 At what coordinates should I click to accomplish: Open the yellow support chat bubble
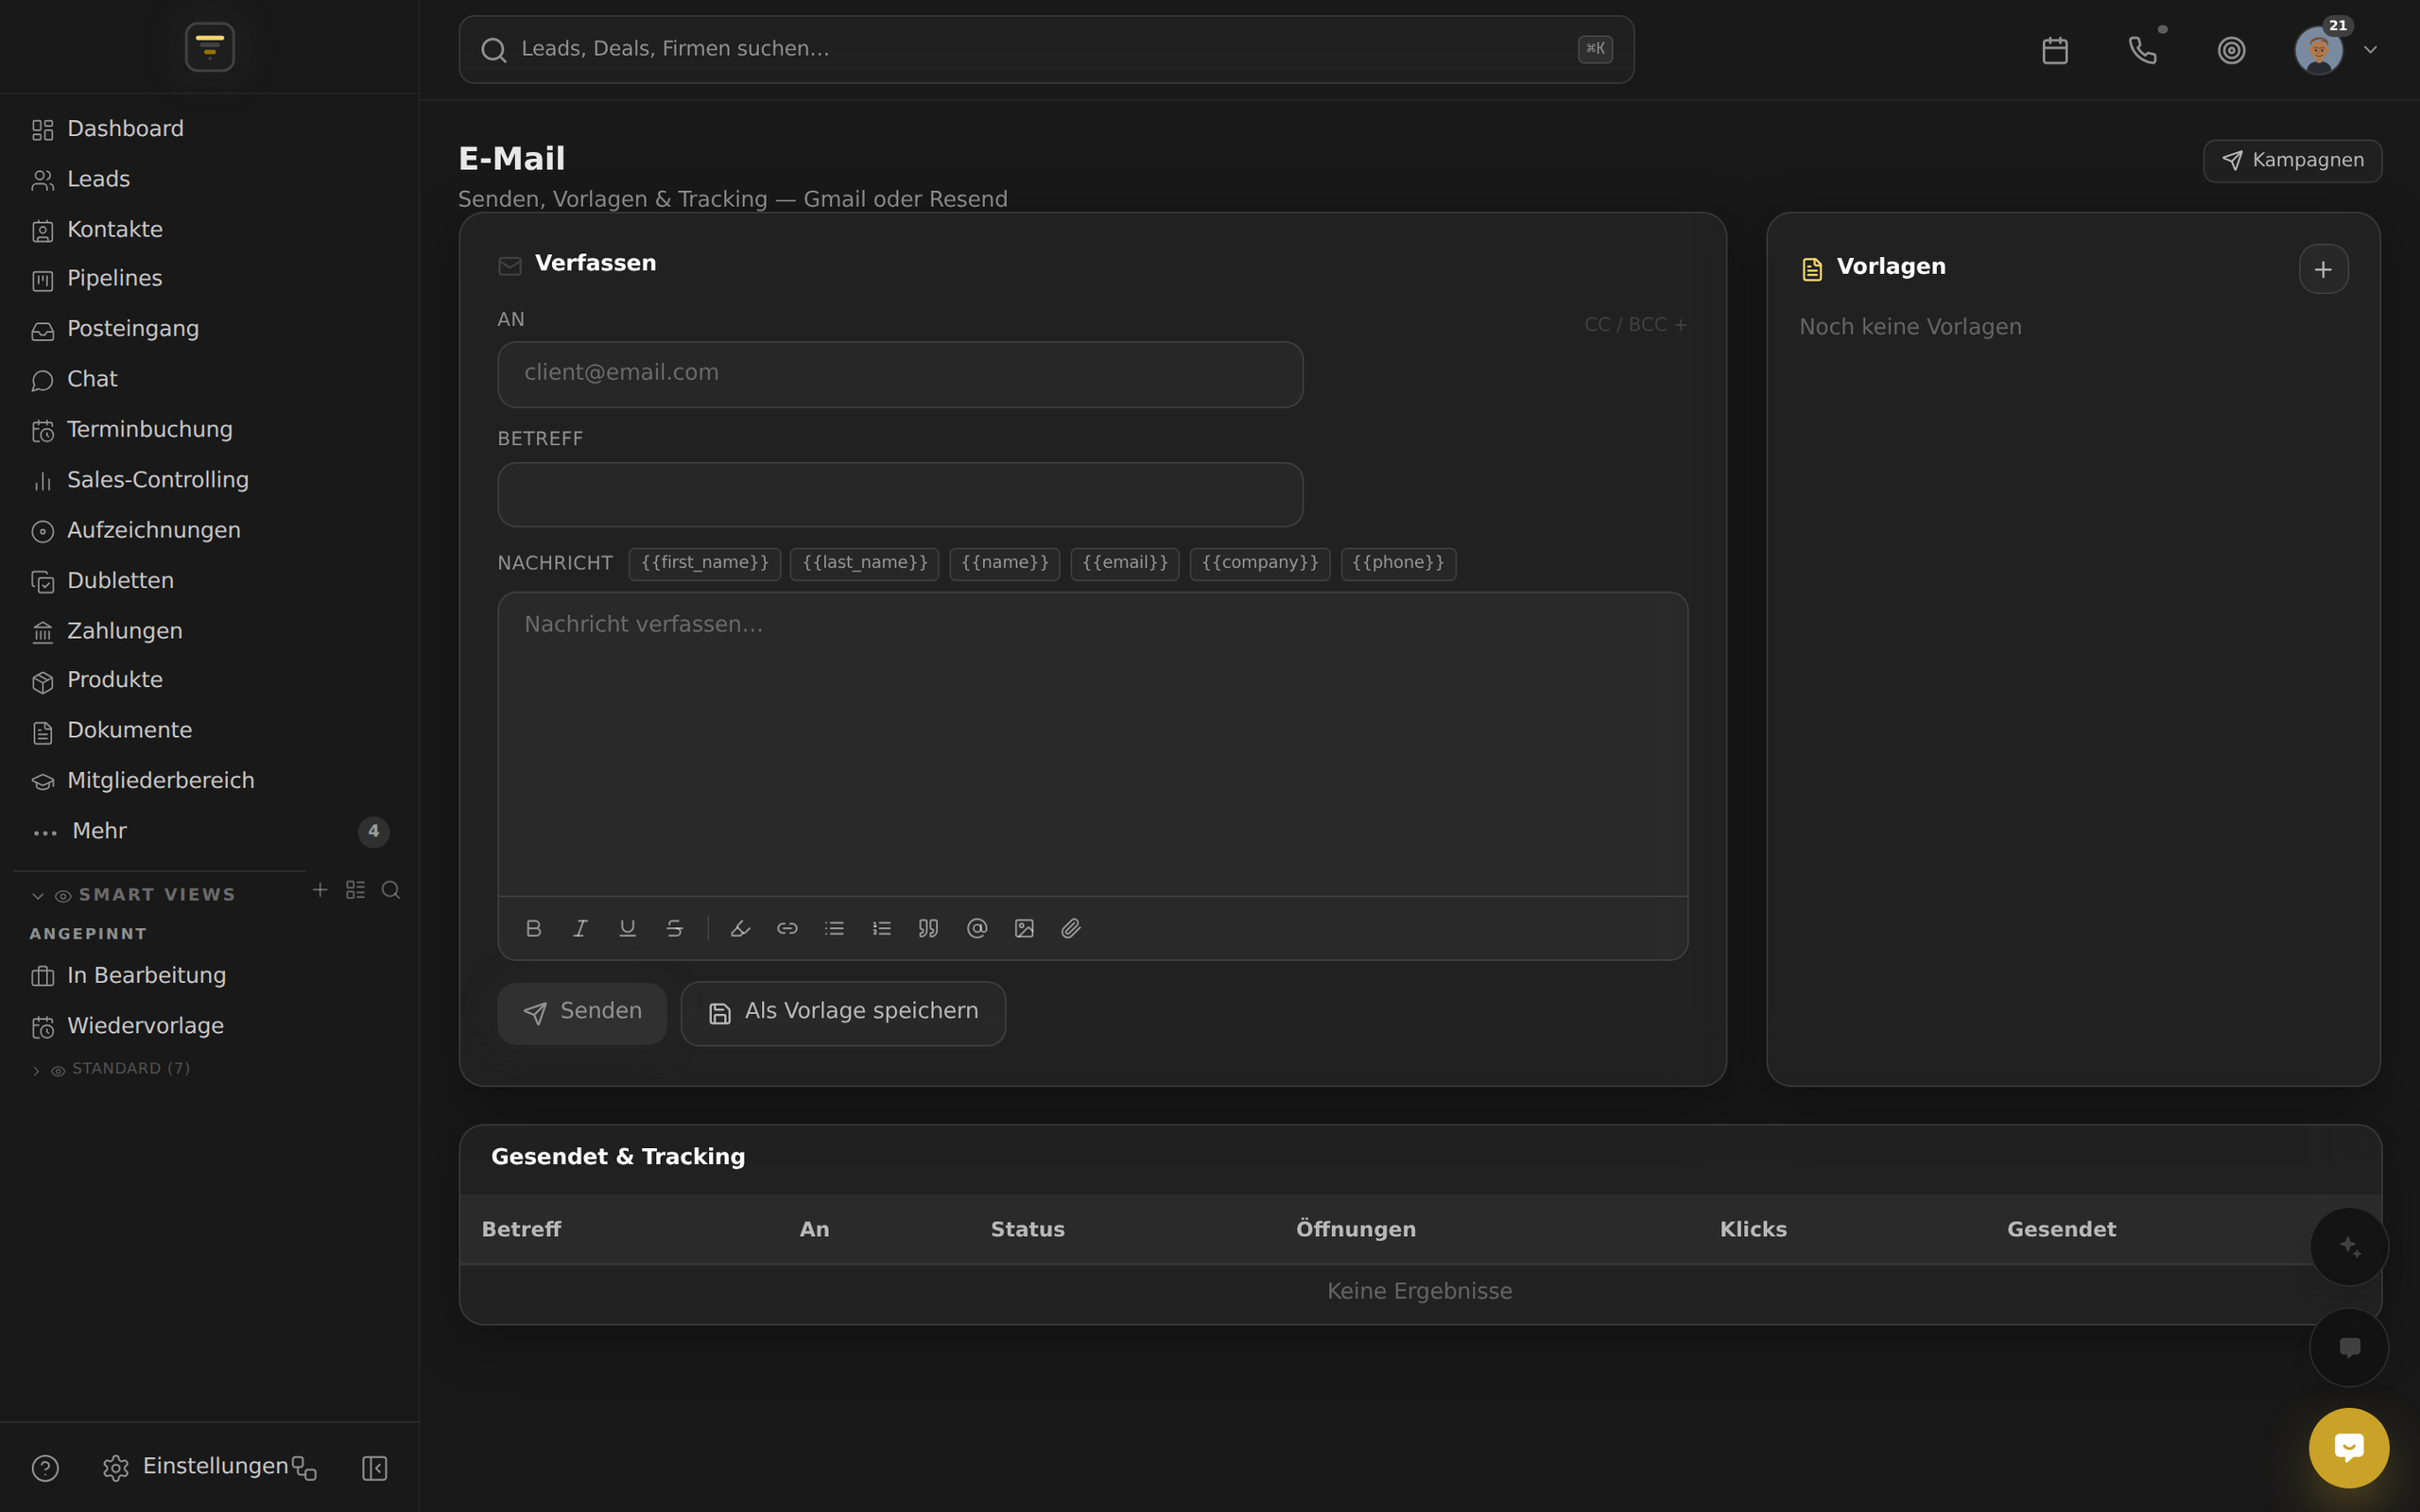[x=2349, y=1448]
